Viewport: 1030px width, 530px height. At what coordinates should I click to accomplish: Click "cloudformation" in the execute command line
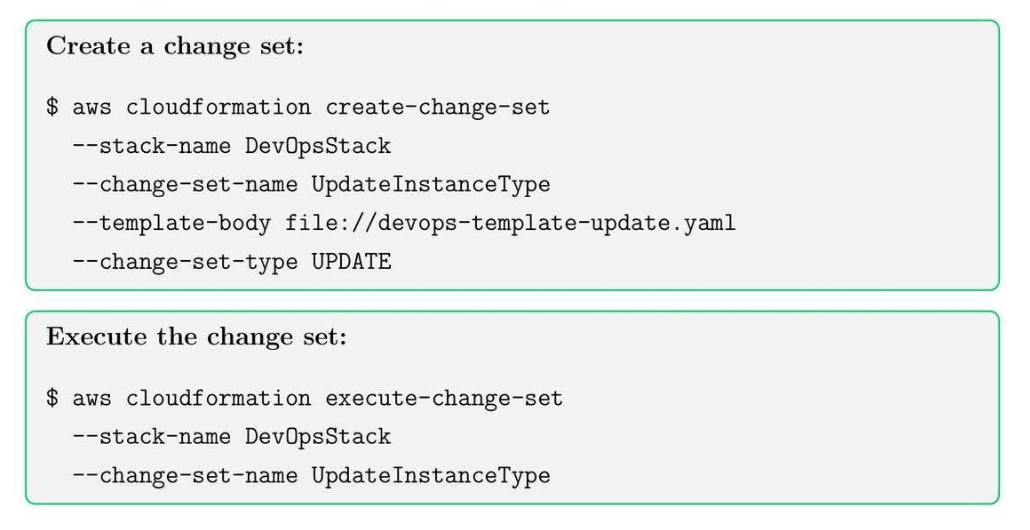coord(219,398)
